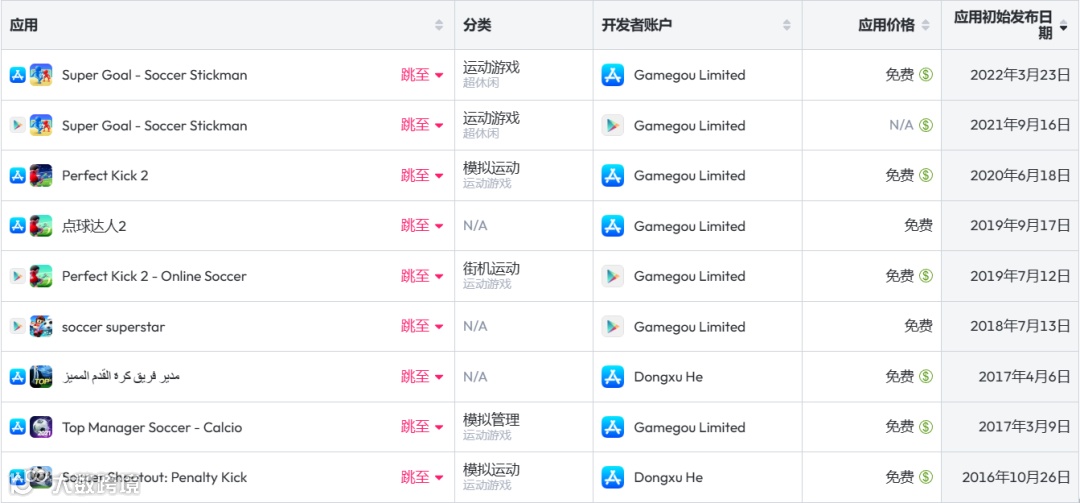Image resolution: width=1080 pixels, height=503 pixels.
Task: Click the app icon in the 2017年4月6日 row
Action: click(41, 377)
